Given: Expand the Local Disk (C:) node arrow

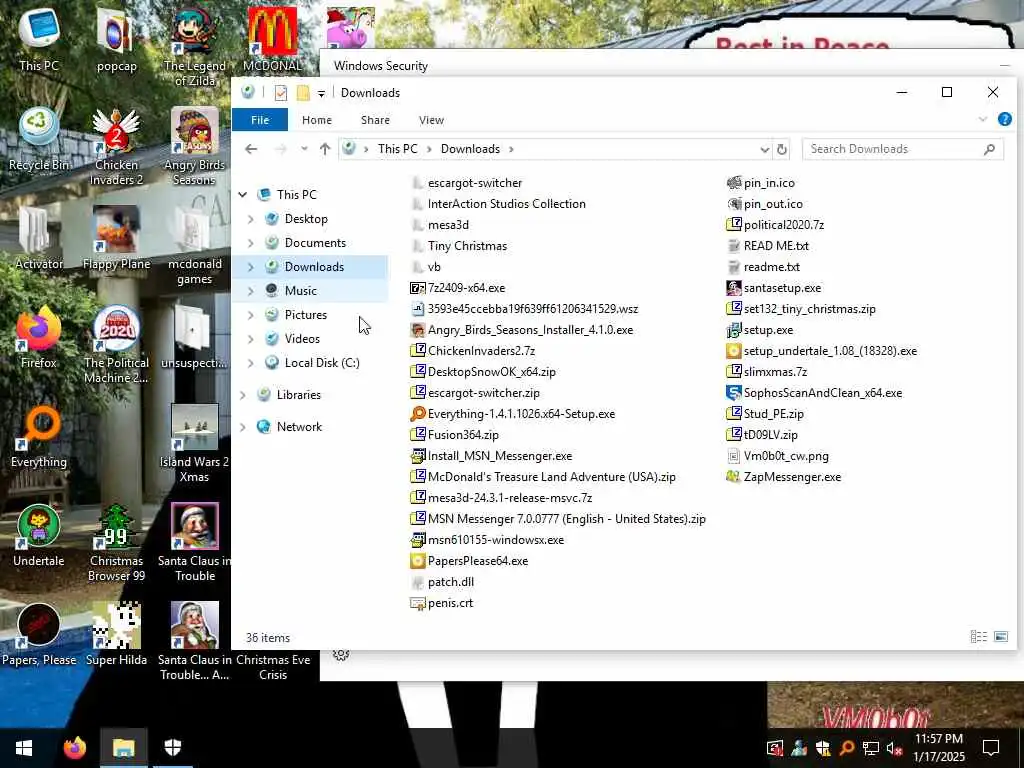Looking at the screenshot, I should coord(251,363).
